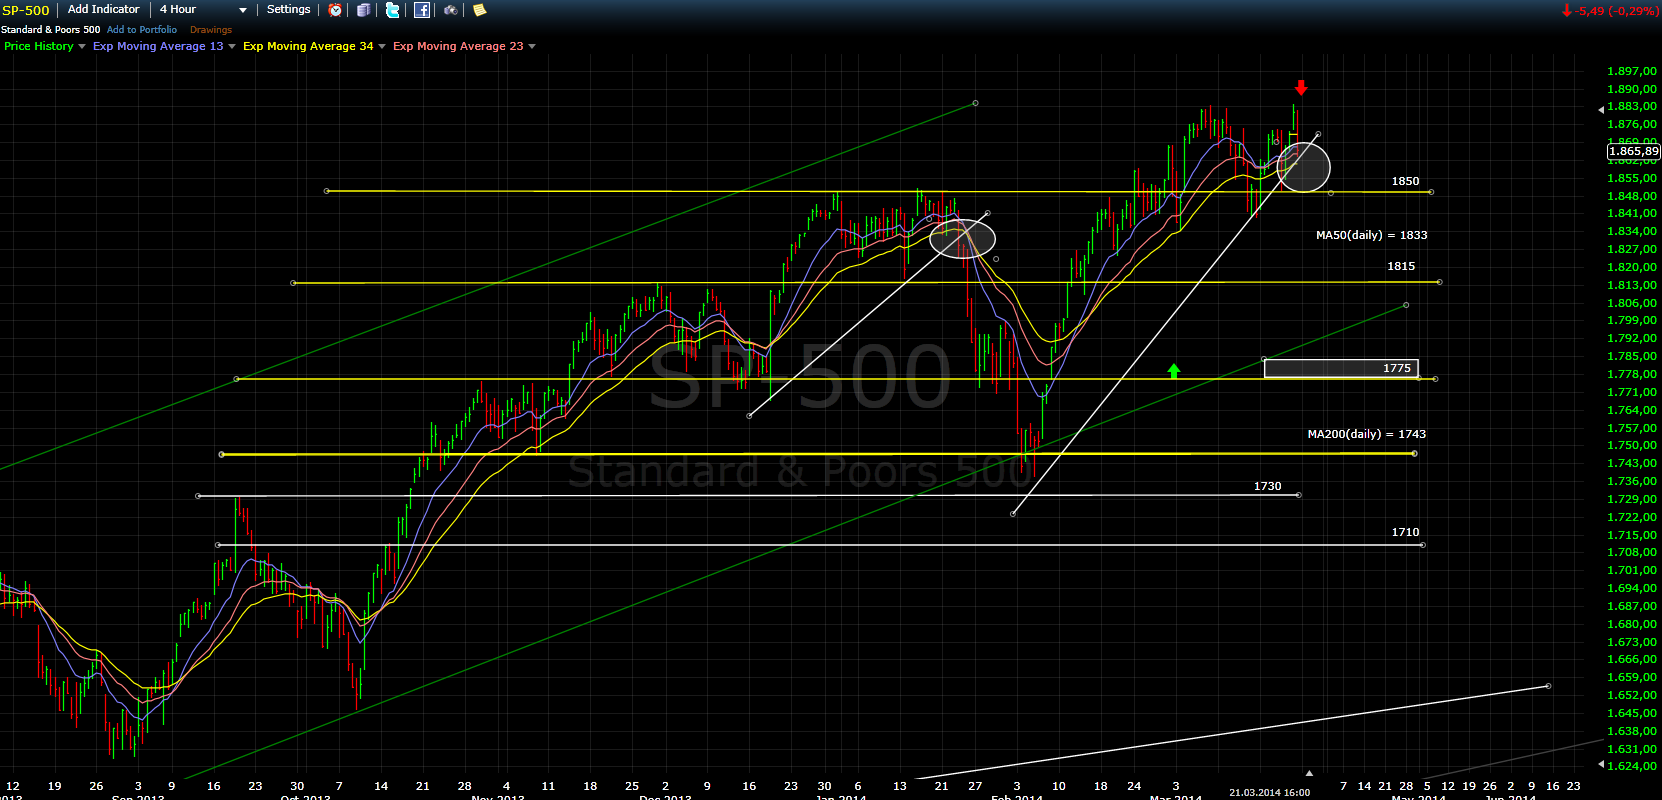
Task: Open the yellow sticky note icon
Action: coord(479,10)
